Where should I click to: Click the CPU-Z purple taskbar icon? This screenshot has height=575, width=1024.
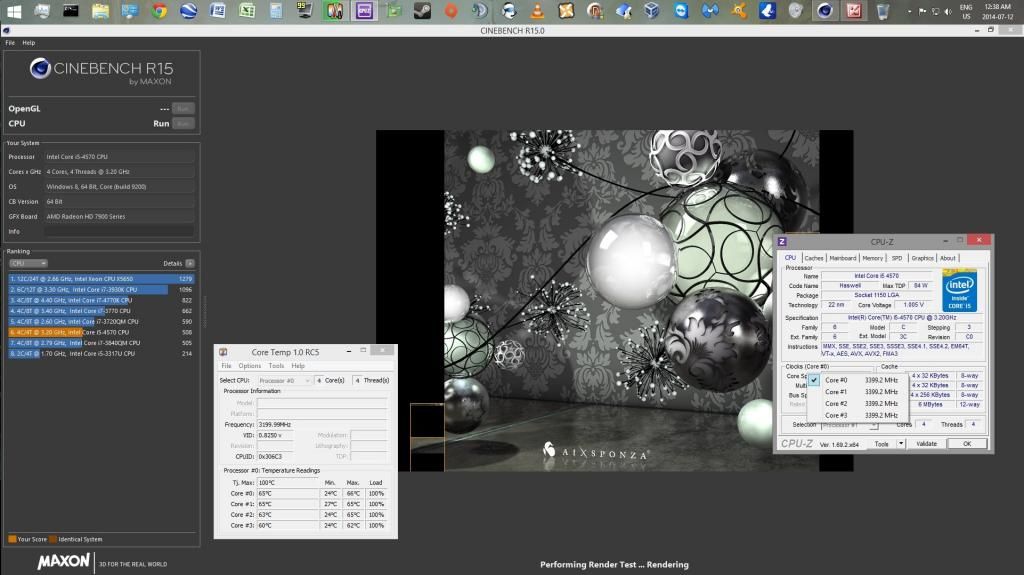coord(364,12)
